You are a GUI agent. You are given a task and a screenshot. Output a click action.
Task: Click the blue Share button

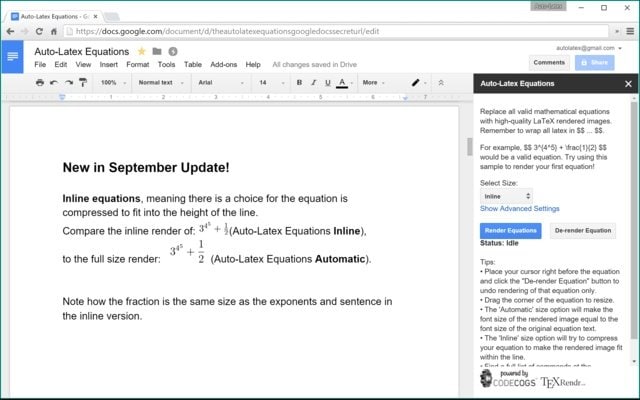tap(594, 62)
